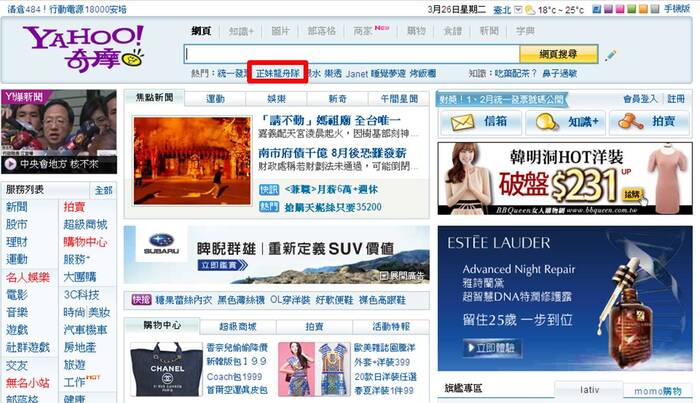Click the Subaru logo in the banner ad
700x403 pixels.
[161, 244]
